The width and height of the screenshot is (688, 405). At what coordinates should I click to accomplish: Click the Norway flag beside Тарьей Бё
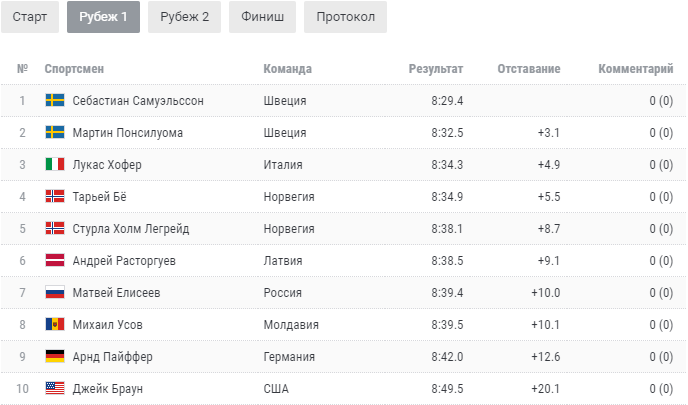tap(55, 197)
